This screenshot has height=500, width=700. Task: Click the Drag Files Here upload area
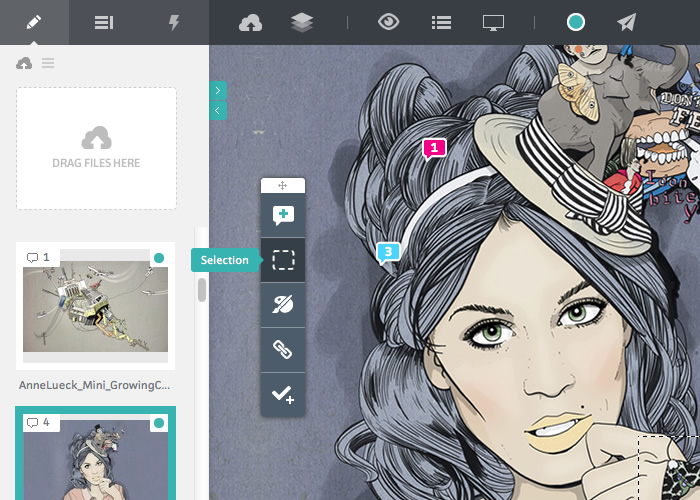[96, 148]
